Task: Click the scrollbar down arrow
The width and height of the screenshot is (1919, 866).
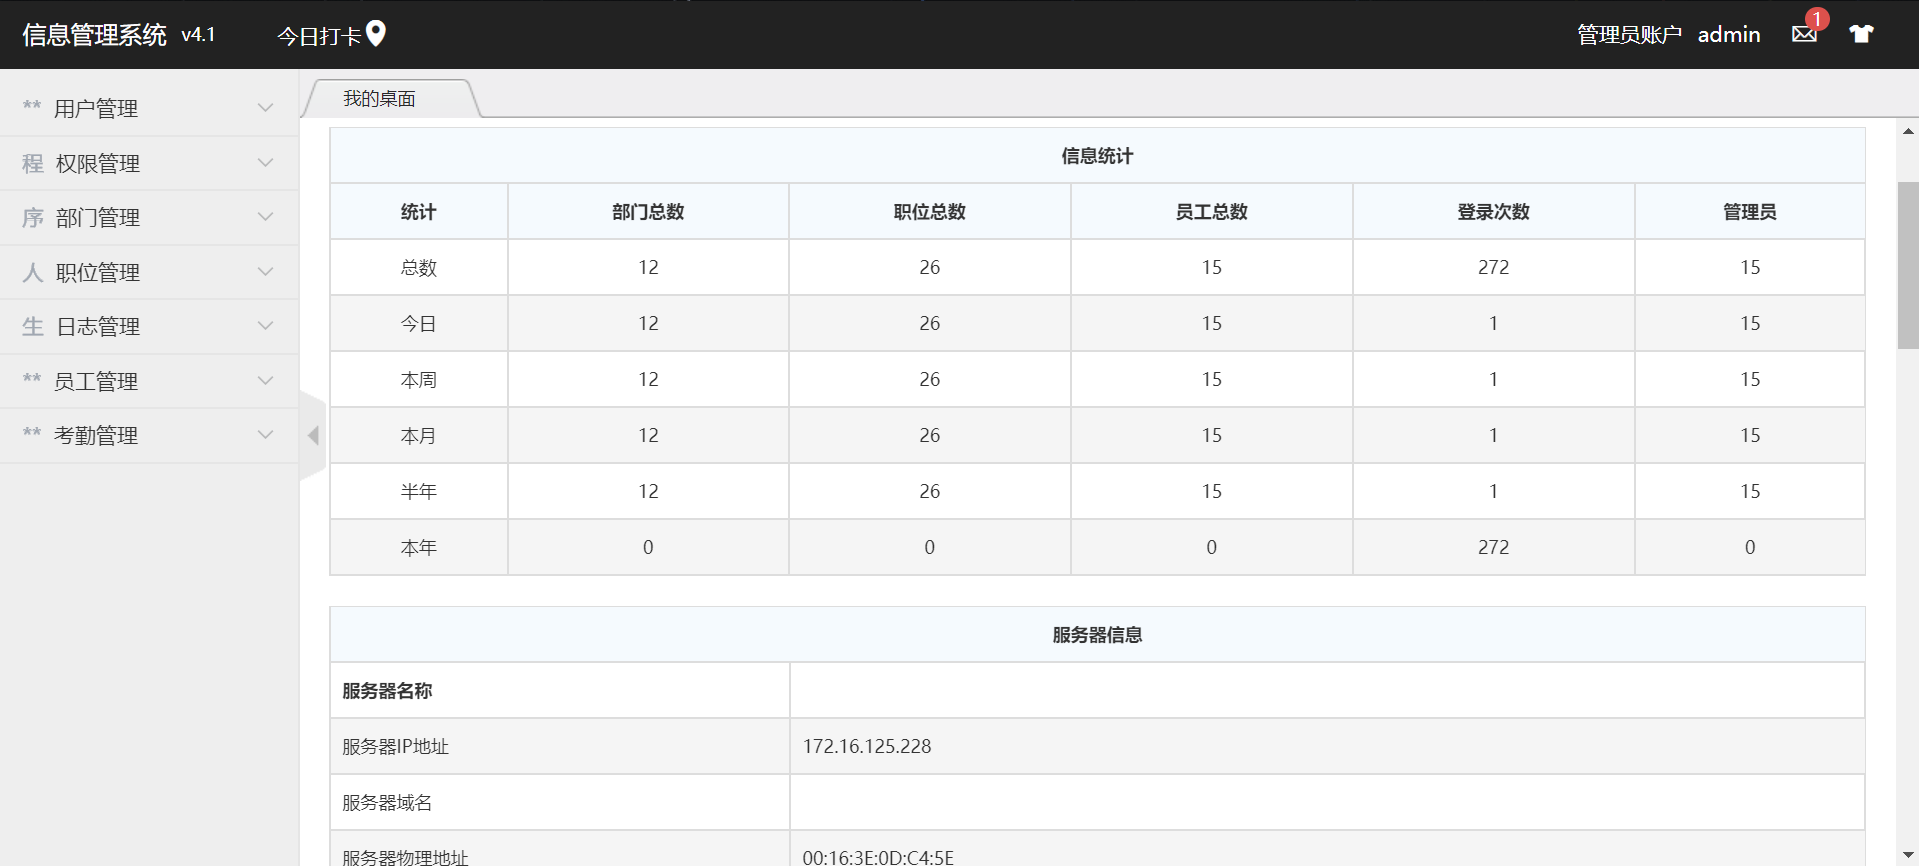Action: click(1908, 856)
